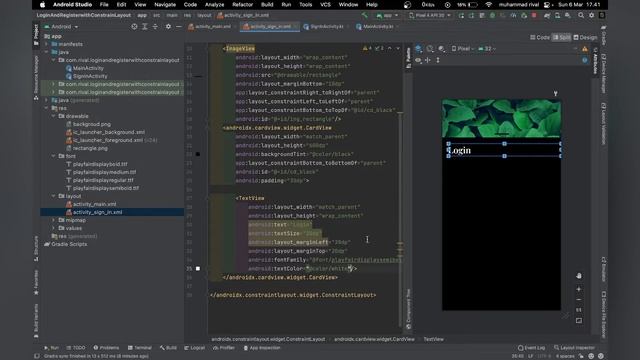The height and width of the screenshot is (360, 640).
Task: Click the orientation icon in design toolbar
Action: (x=430, y=49)
